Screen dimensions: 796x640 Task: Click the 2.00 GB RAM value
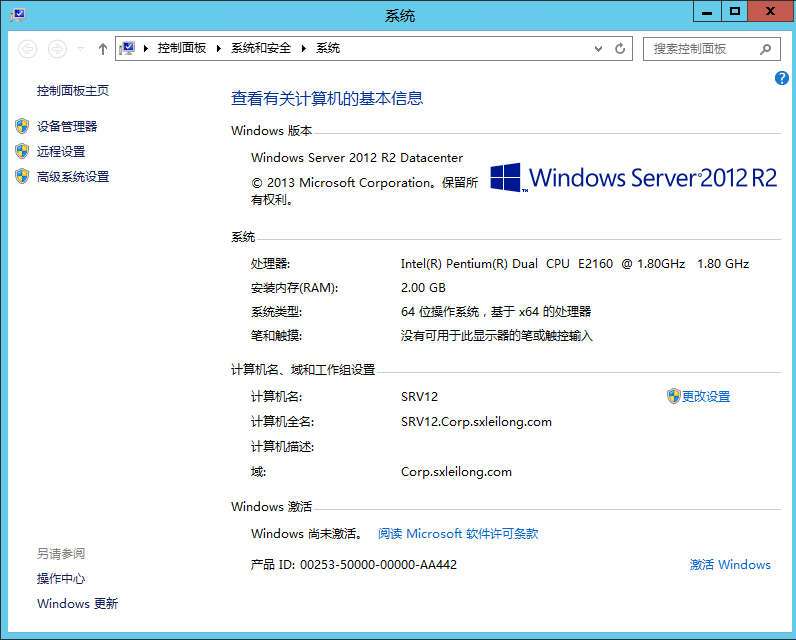(x=423, y=288)
